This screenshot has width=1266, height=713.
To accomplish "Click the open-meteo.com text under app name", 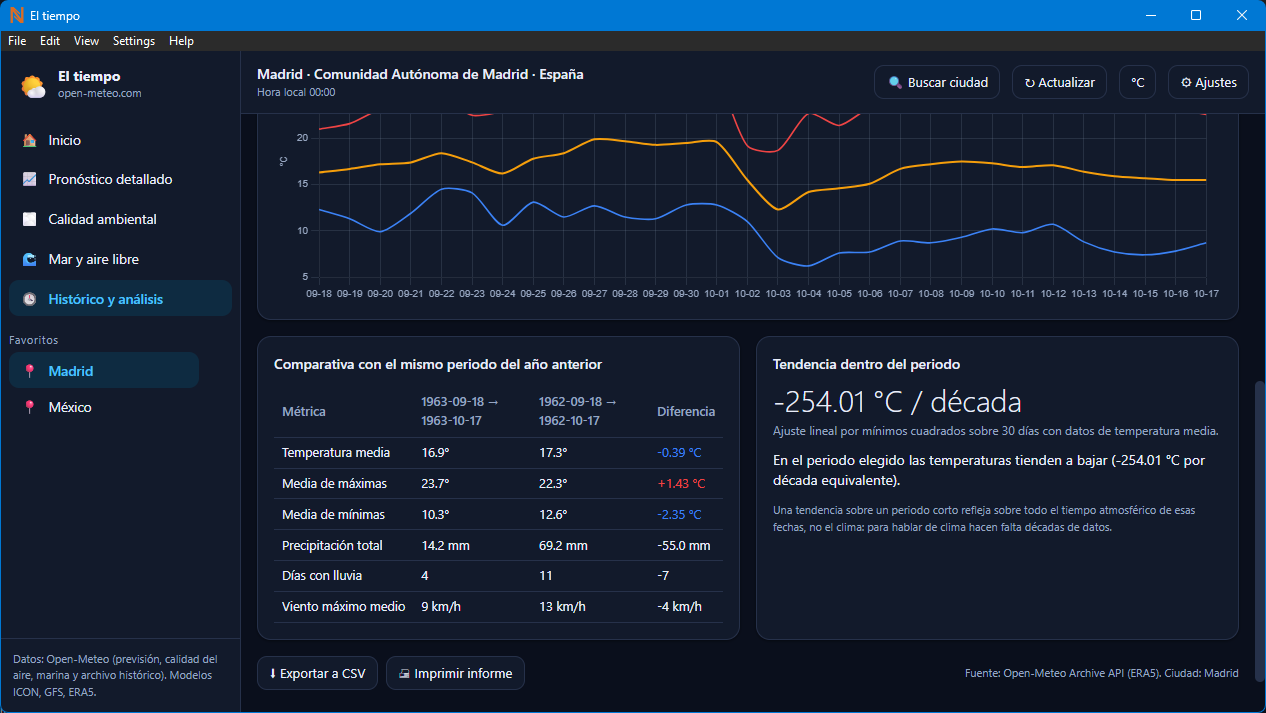I will pyautogui.click(x=100, y=93).
